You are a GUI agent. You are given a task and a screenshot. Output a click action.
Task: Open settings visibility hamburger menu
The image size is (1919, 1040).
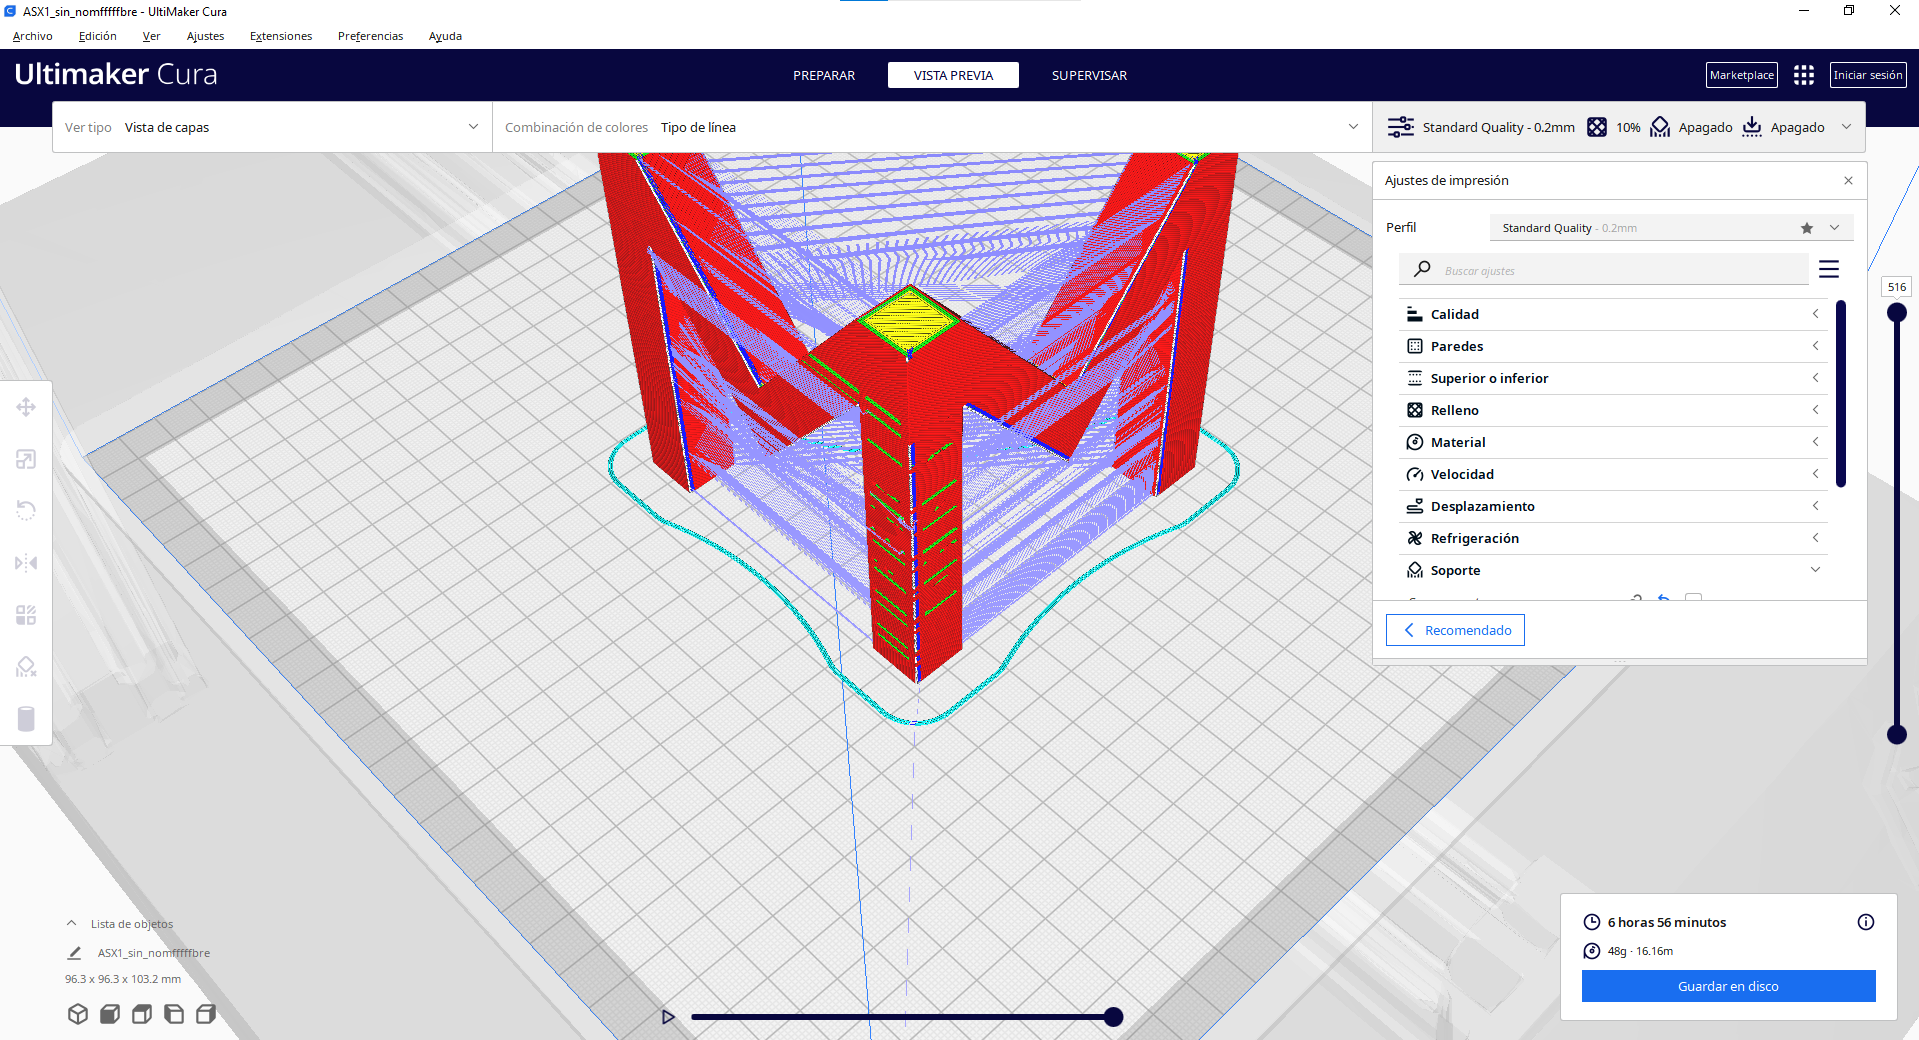coord(1829,269)
